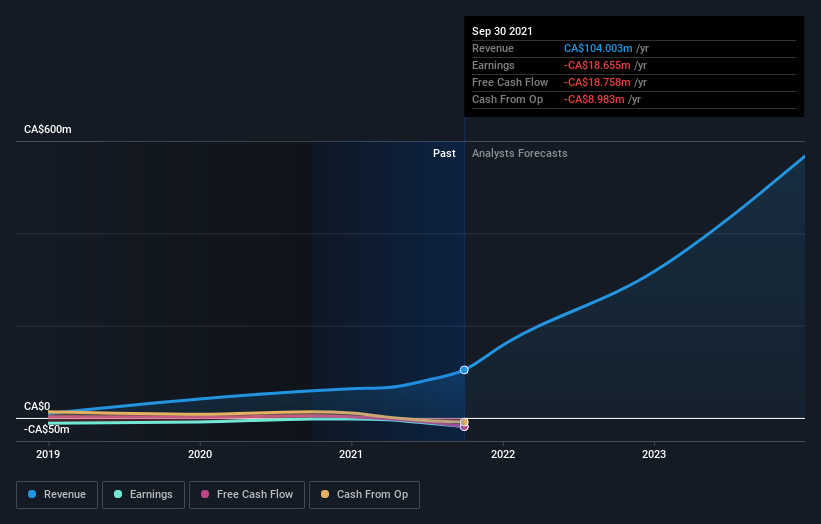The width and height of the screenshot is (821, 524).
Task: Click the -CA$18.758m free cash flow value
Action: 597,82
